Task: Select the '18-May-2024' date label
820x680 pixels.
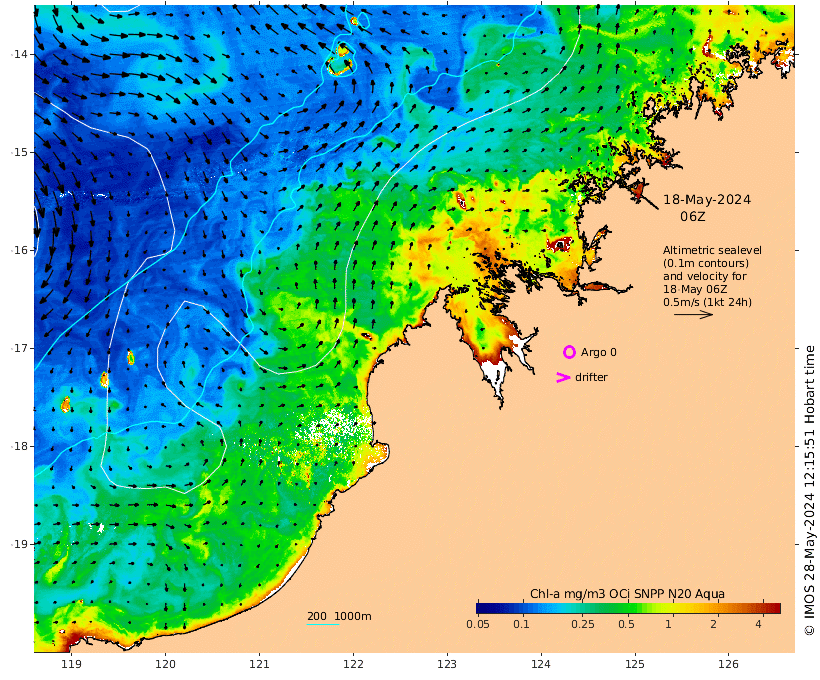Action: pyautogui.click(x=707, y=200)
